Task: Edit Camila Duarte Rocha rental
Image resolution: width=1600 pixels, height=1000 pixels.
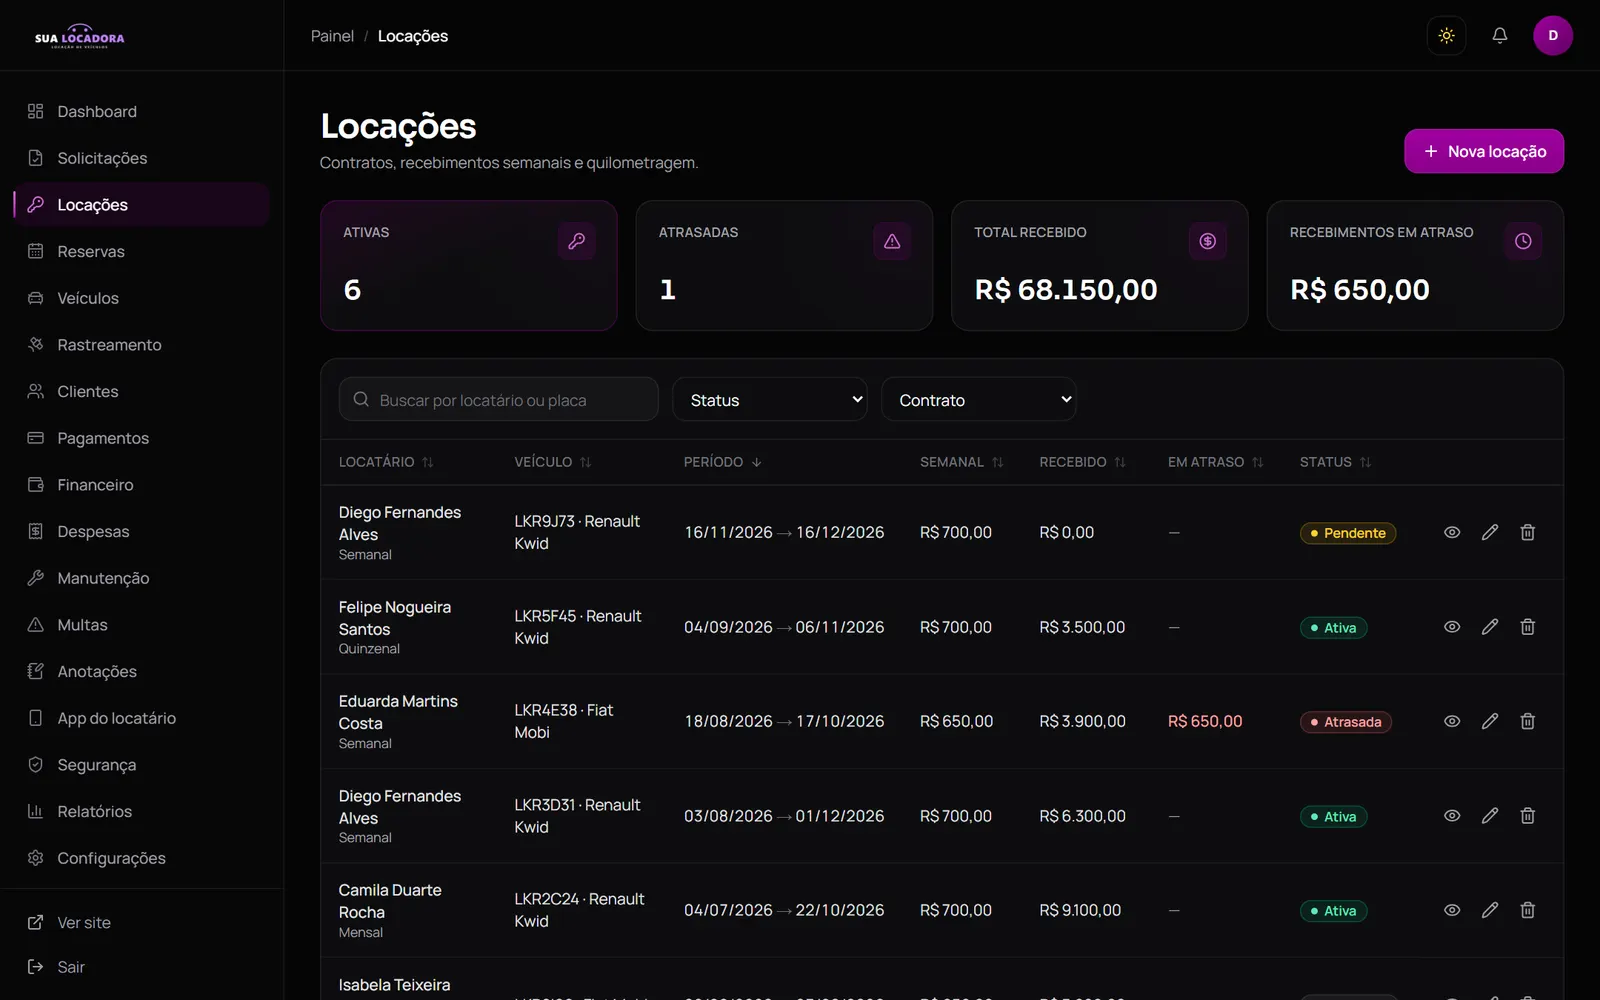Action: pos(1490,910)
